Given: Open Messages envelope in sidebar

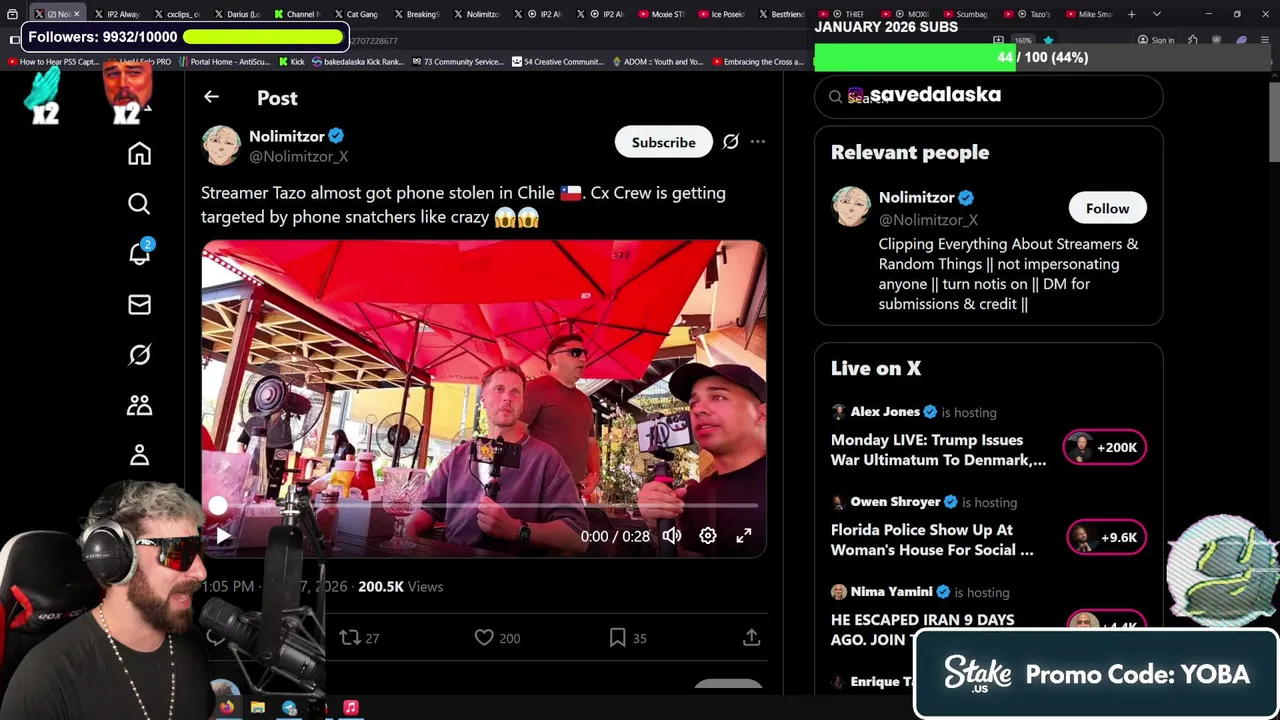Looking at the screenshot, I should coord(139,304).
